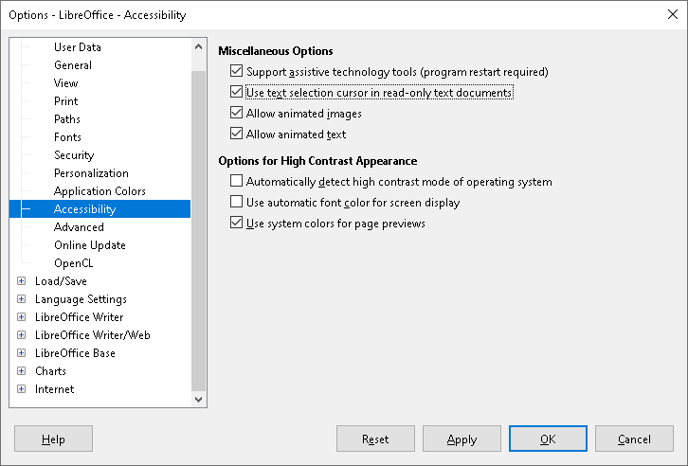Expand the Language Settings node
The width and height of the screenshot is (688, 466).
(21, 299)
